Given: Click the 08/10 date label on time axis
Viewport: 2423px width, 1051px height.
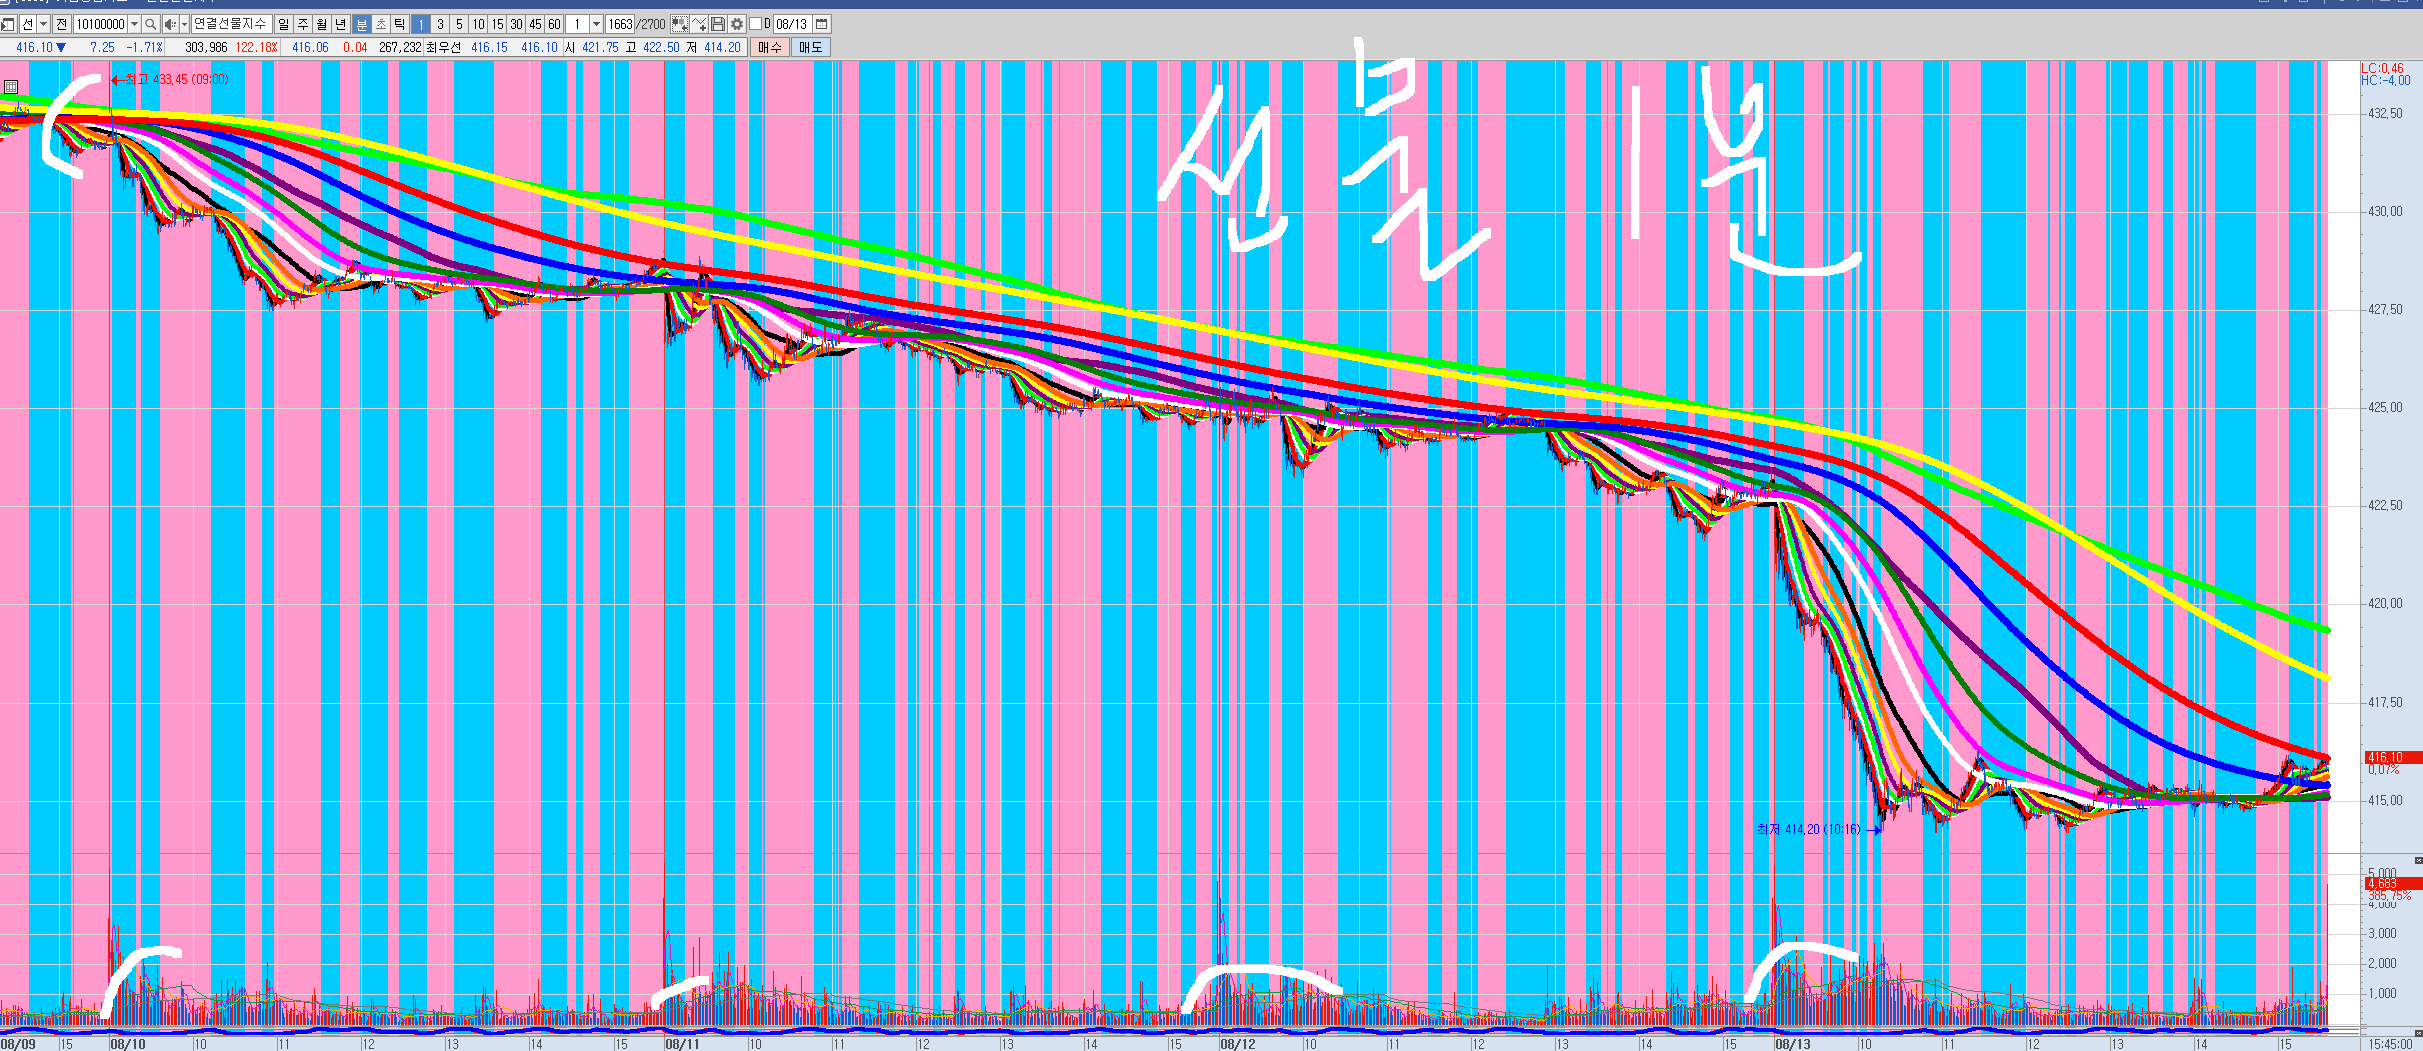Looking at the screenshot, I should 127,1044.
